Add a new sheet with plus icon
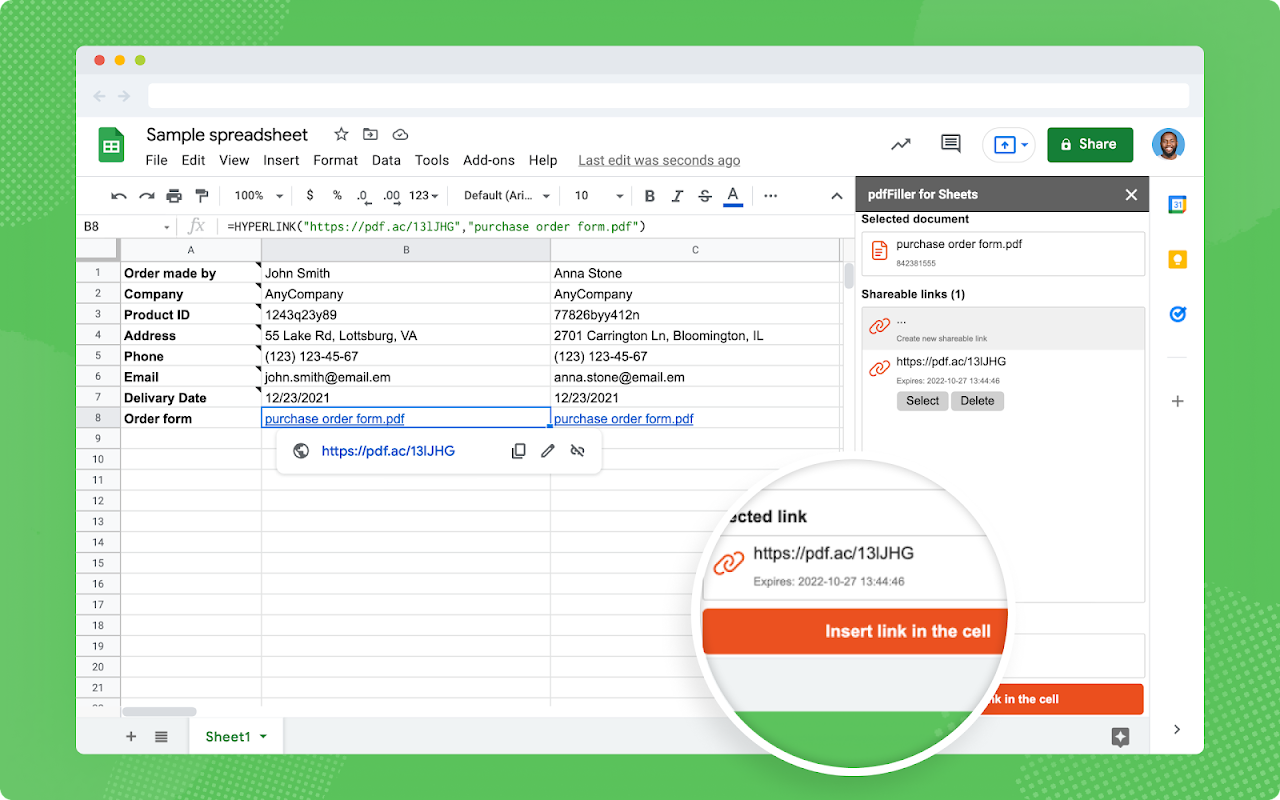The width and height of the screenshot is (1280, 800). click(x=131, y=737)
